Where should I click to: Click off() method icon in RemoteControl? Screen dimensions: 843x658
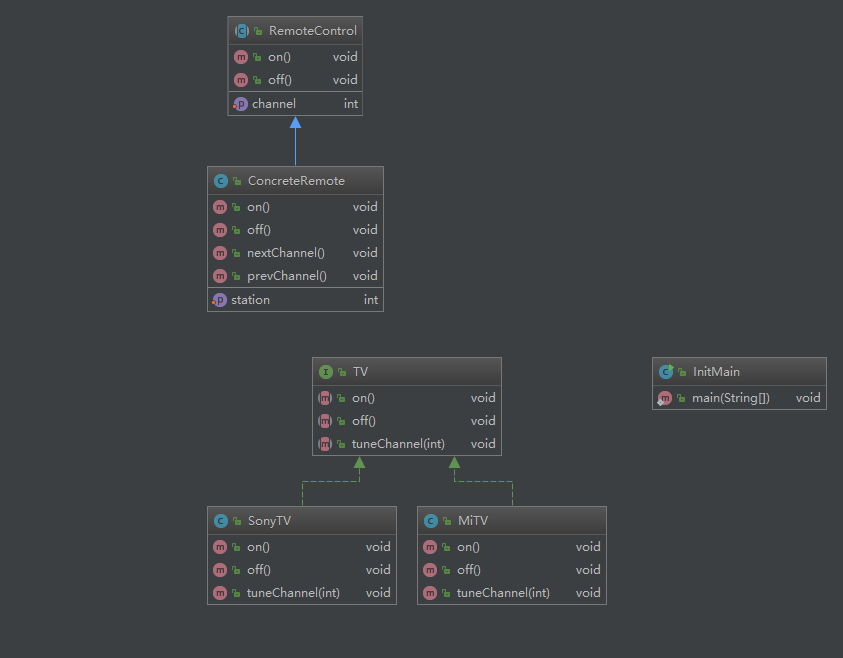(x=241, y=80)
